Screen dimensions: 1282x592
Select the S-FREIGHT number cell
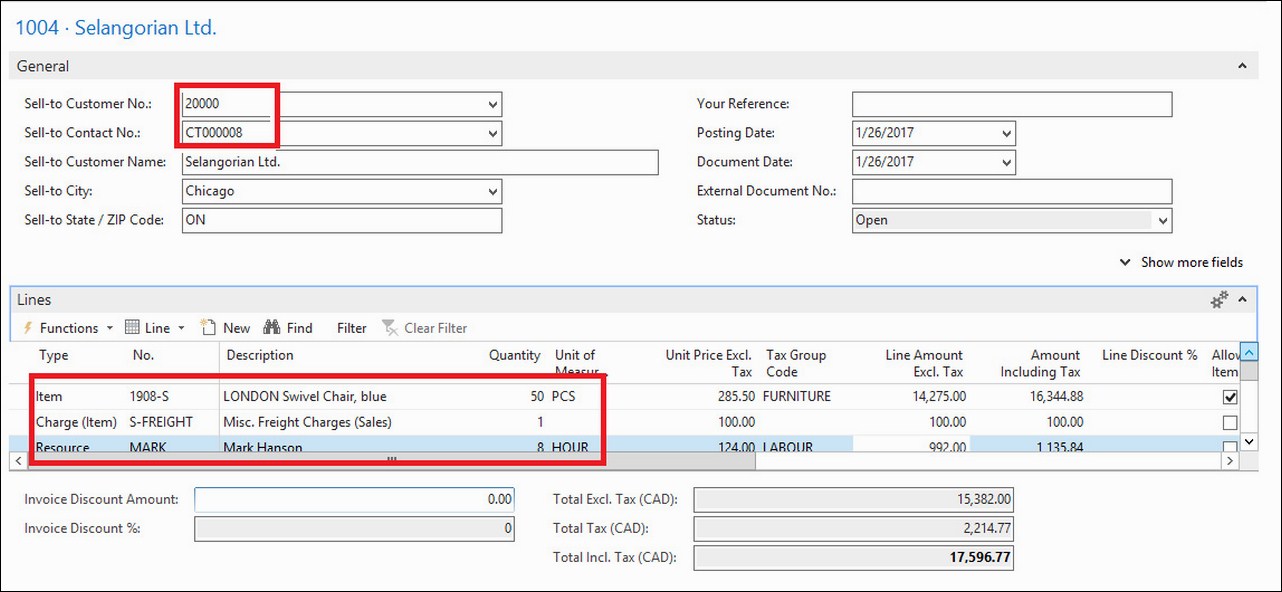(161, 422)
